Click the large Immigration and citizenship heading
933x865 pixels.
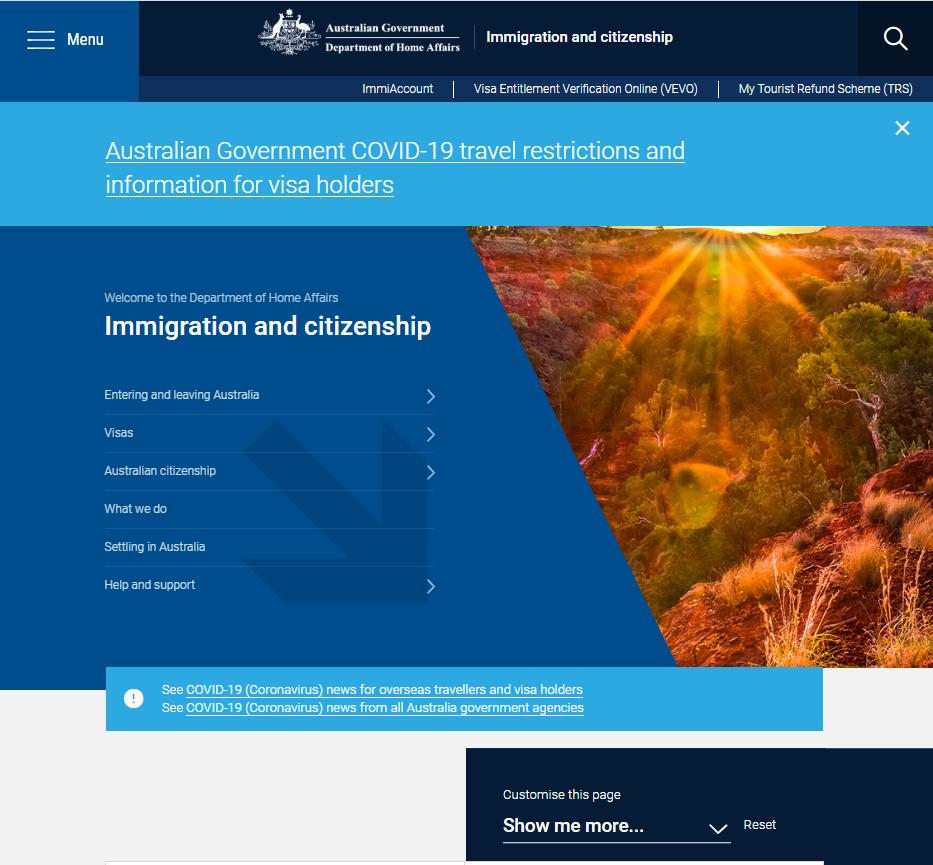pyautogui.click(x=267, y=326)
